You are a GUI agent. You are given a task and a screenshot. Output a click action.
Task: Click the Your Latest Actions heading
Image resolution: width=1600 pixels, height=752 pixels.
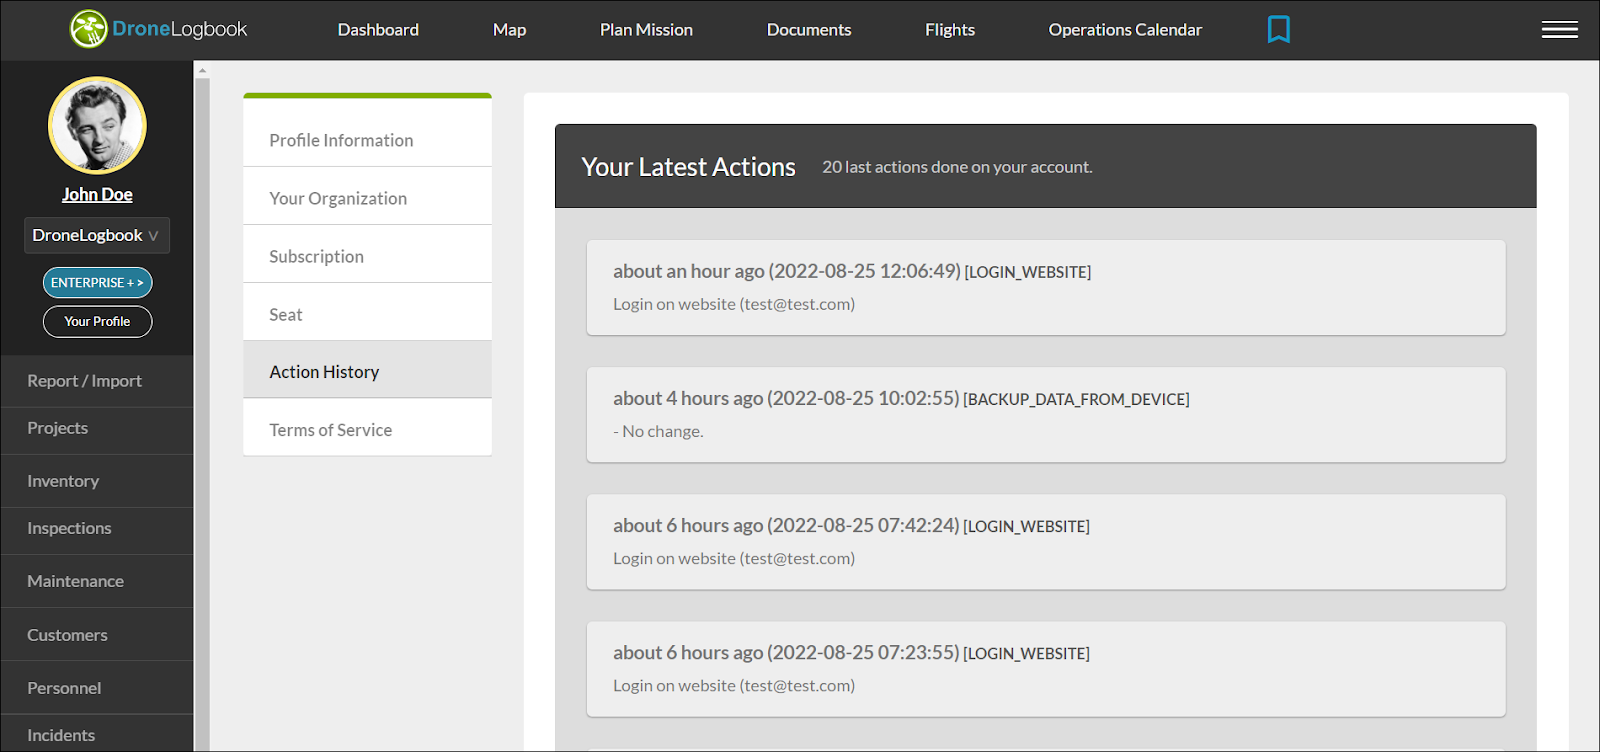[688, 167]
